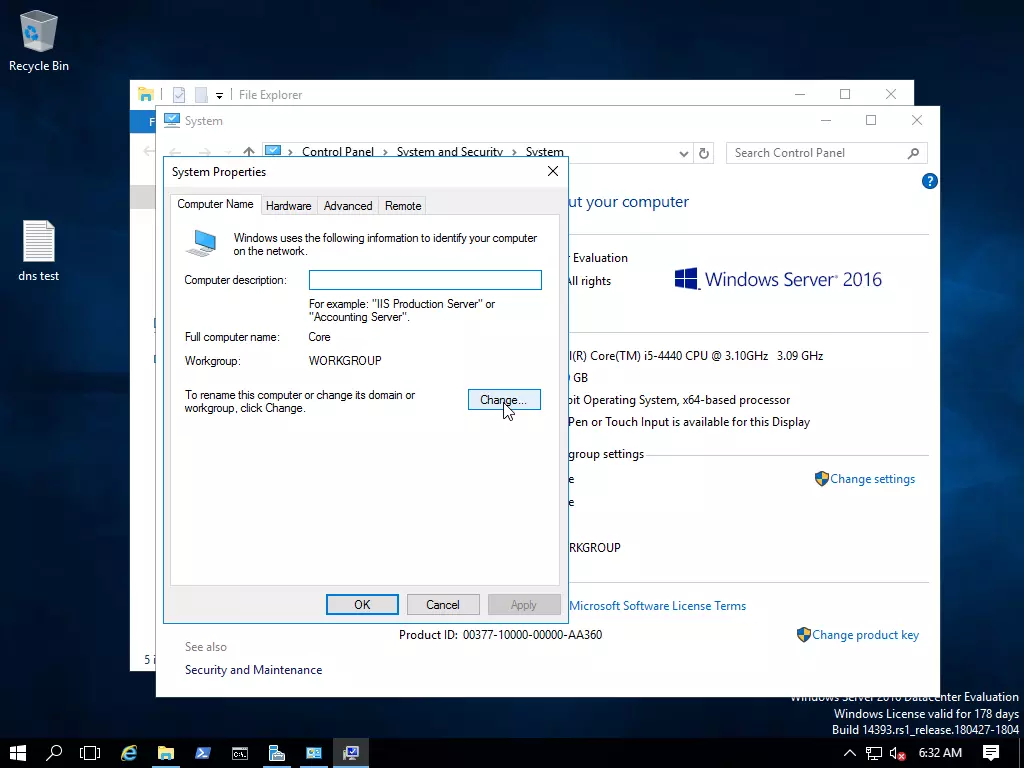This screenshot has height=768, width=1024.
Task: Open the Advanced tab
Action: [348, 206]
